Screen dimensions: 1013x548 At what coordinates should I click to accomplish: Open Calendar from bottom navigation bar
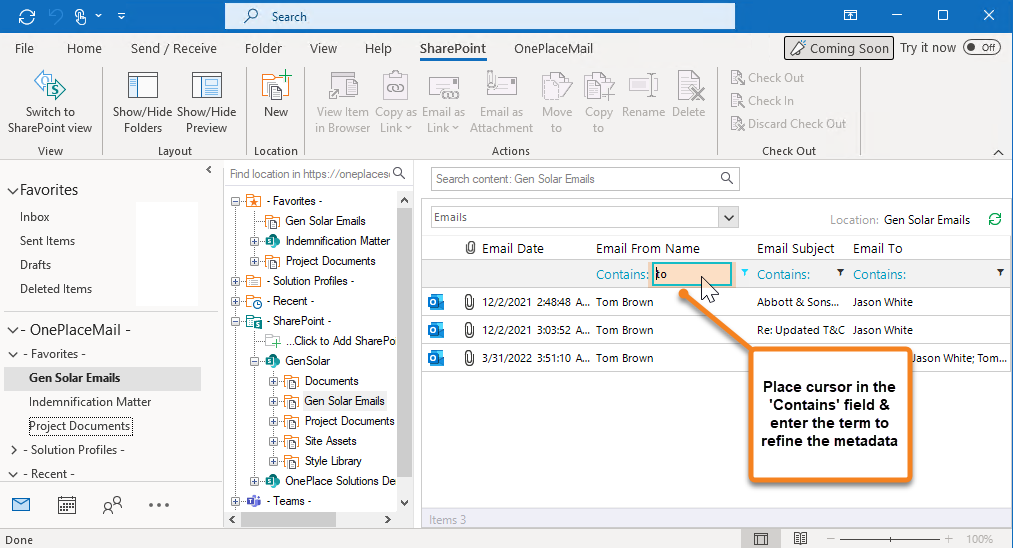coord(67,505)
